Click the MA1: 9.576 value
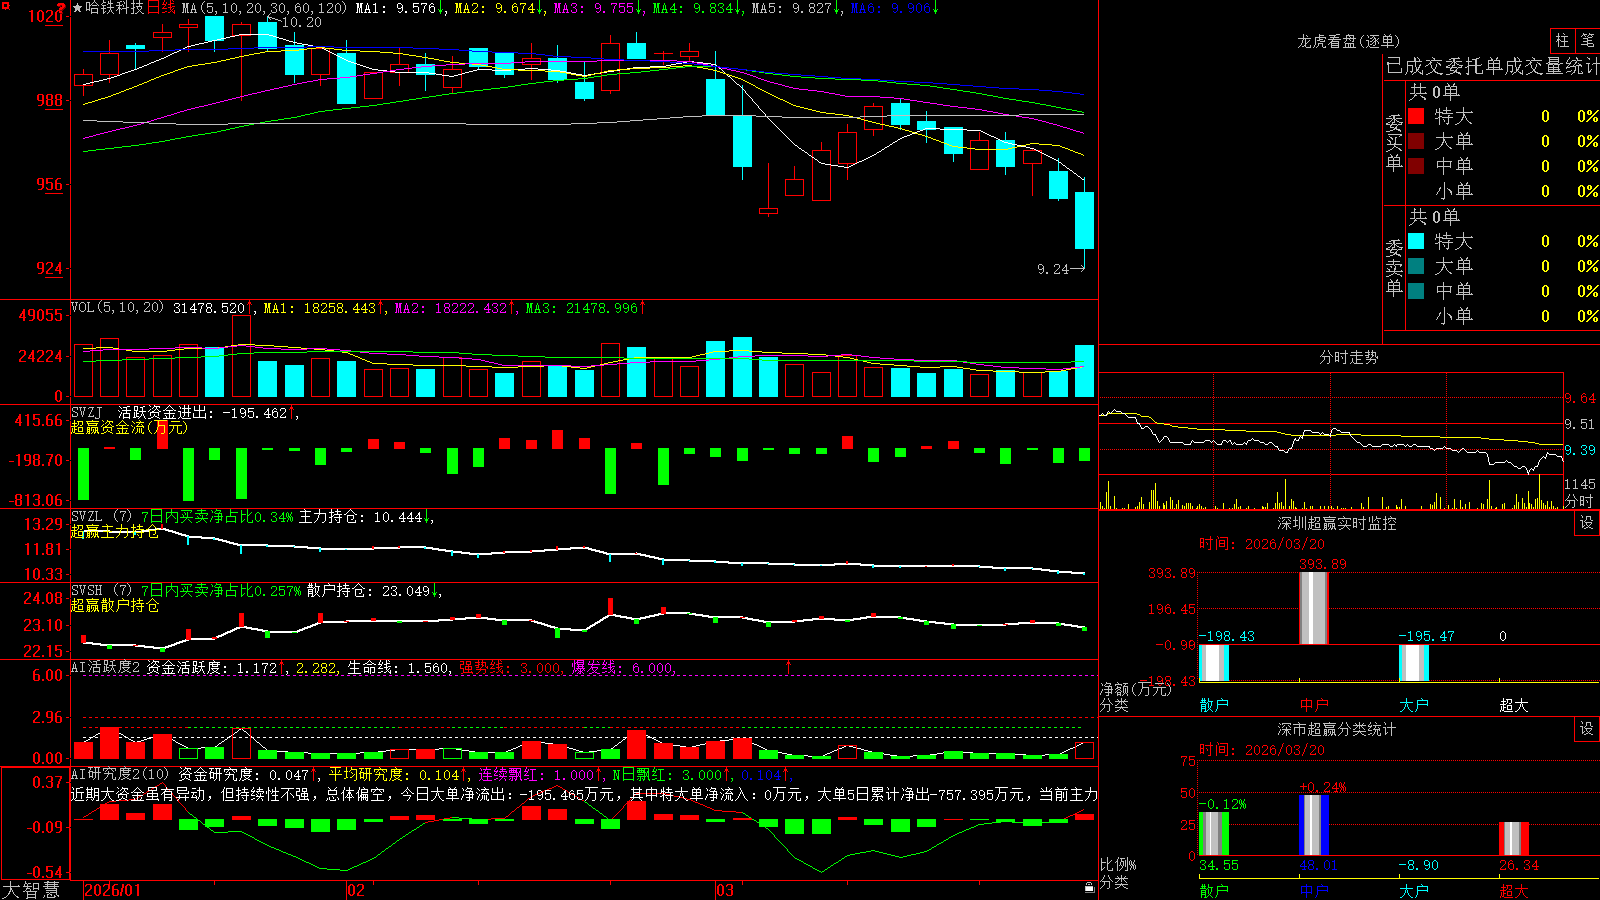The width and height of the screenshot is (1600, 900). coord(400,8)
